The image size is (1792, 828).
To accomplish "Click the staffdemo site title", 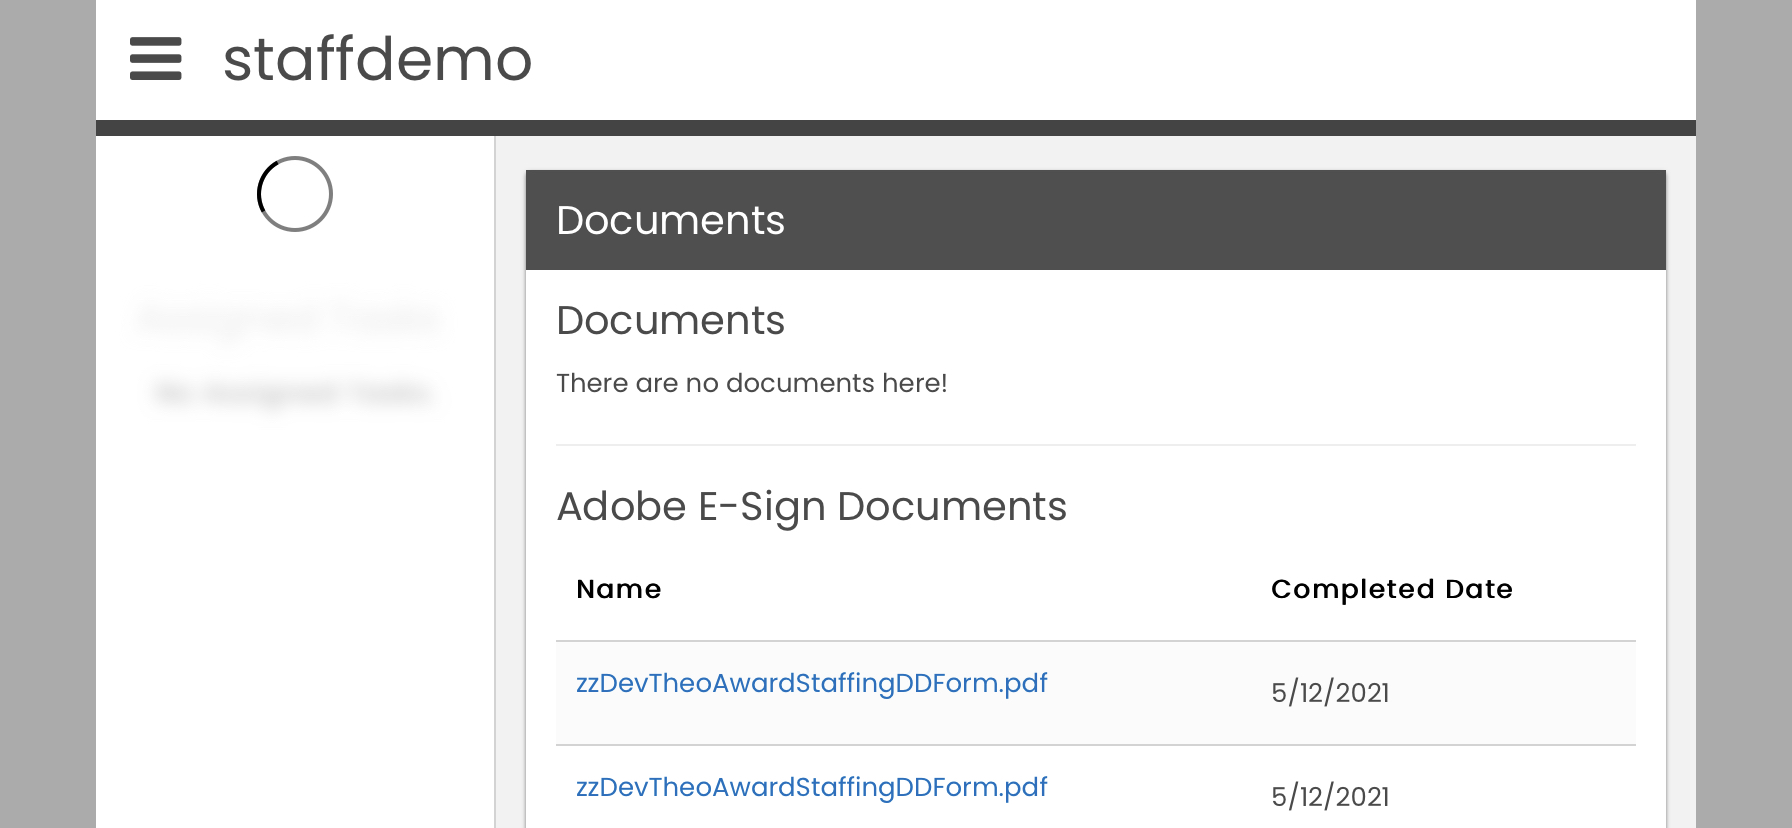I will (x=377, y=59).
